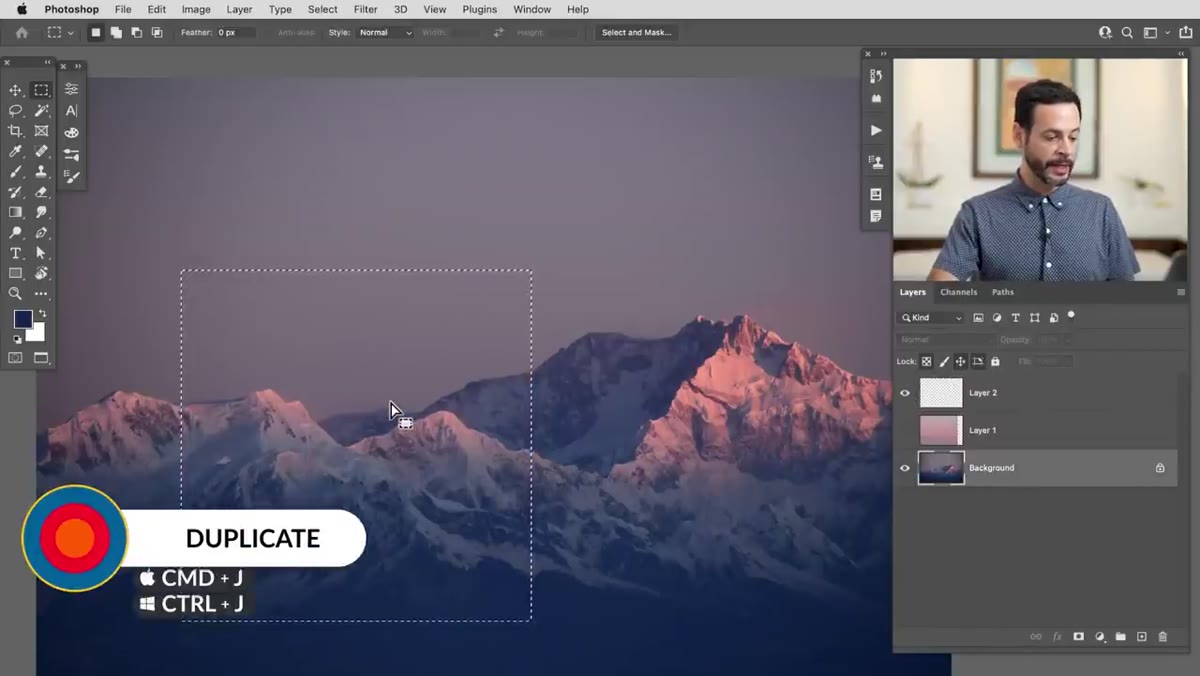The height and width of the screenshot is (676, 1200).
Task: Delete the selected layer
Action: click(1162, 637)
